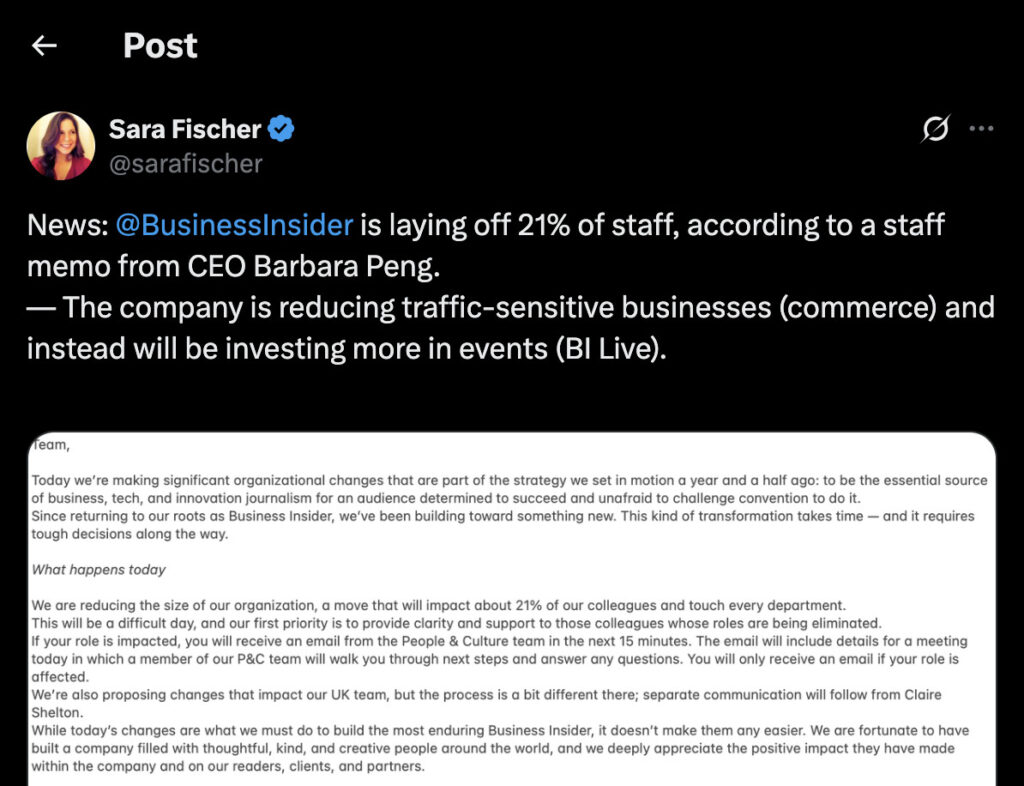Viewport: 1024px width, 786px height.
Task: Click the blue verified checkmark badge
Action: pos(281,129)
